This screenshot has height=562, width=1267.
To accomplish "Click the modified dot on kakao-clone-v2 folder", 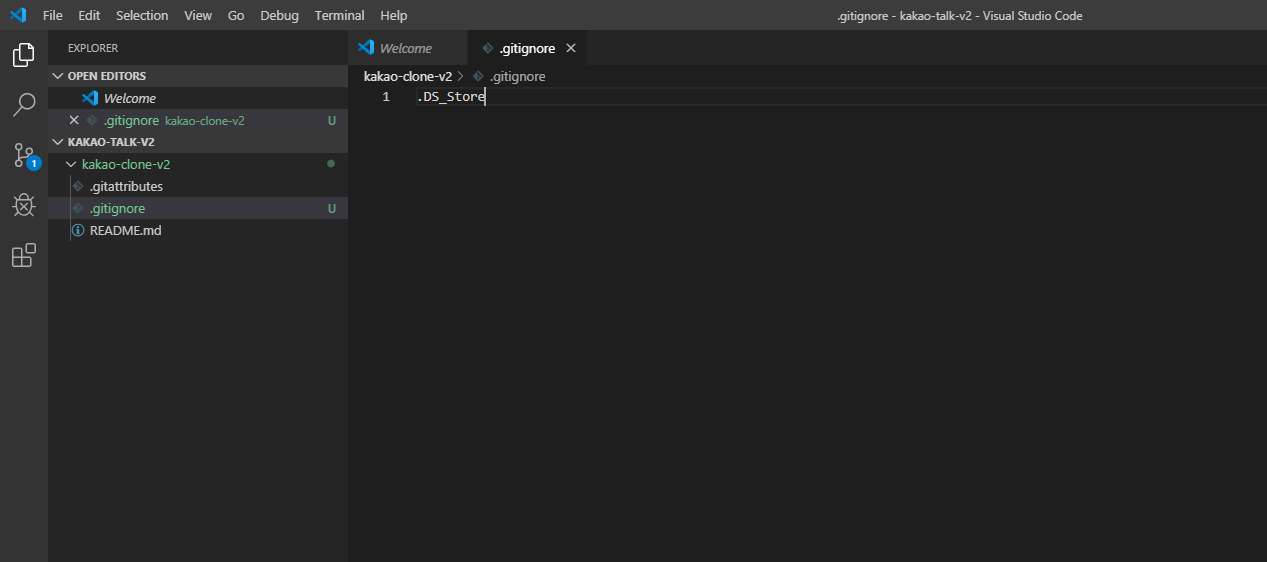I will pos(331,163).
